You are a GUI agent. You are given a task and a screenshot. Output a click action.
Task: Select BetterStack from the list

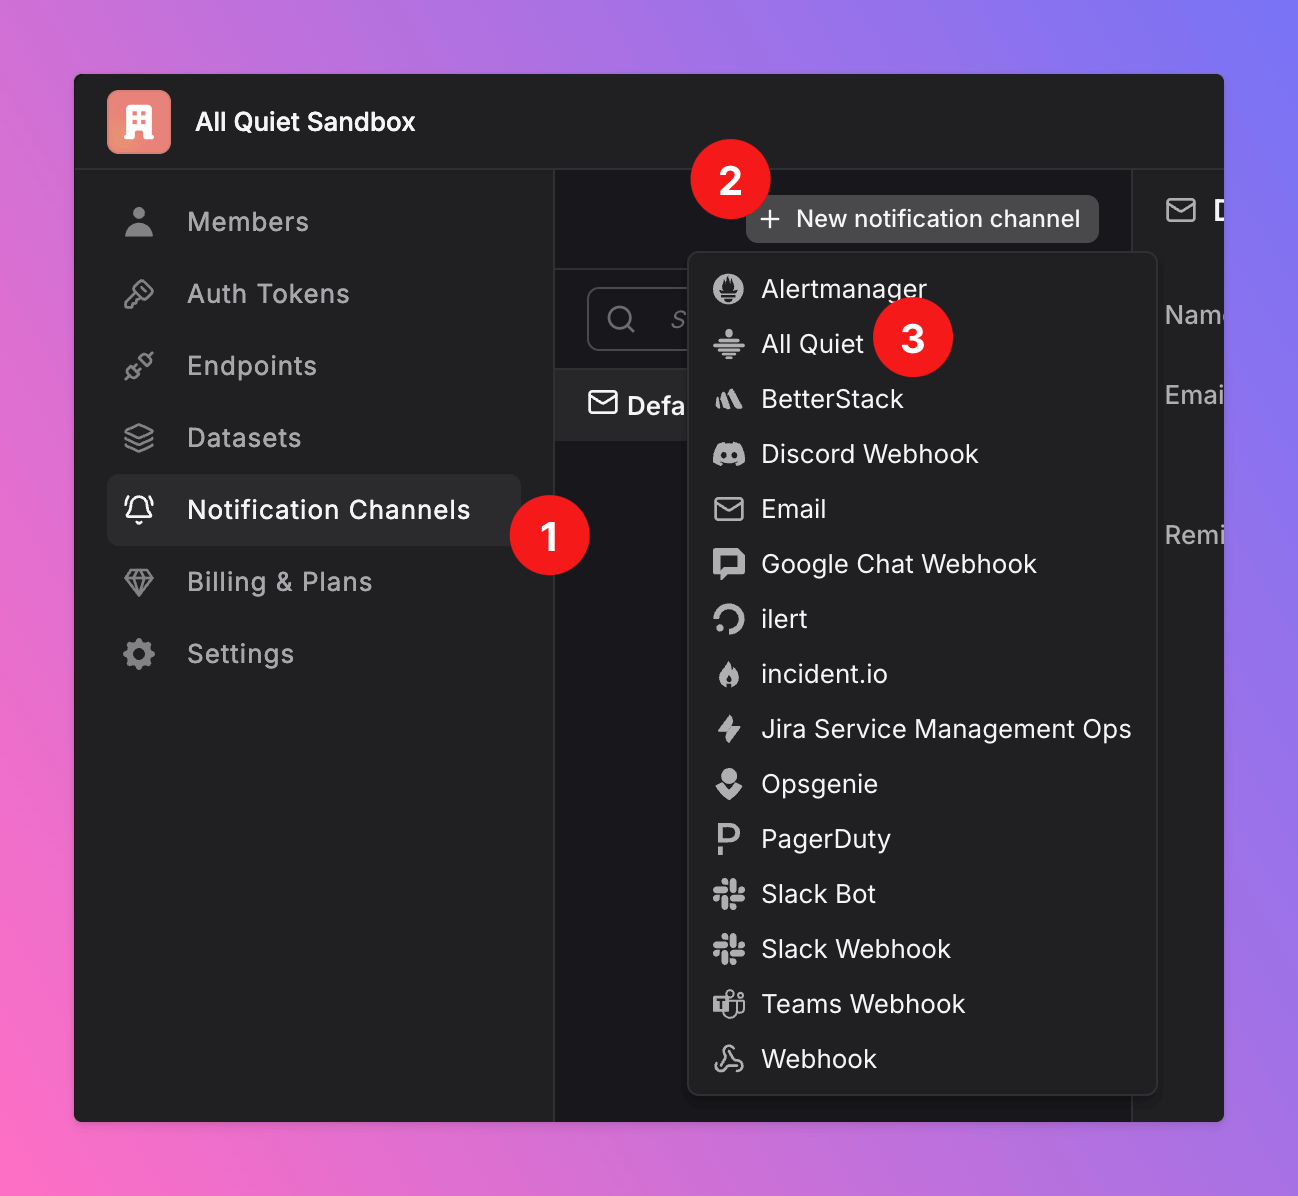click(x=922, y=399)
